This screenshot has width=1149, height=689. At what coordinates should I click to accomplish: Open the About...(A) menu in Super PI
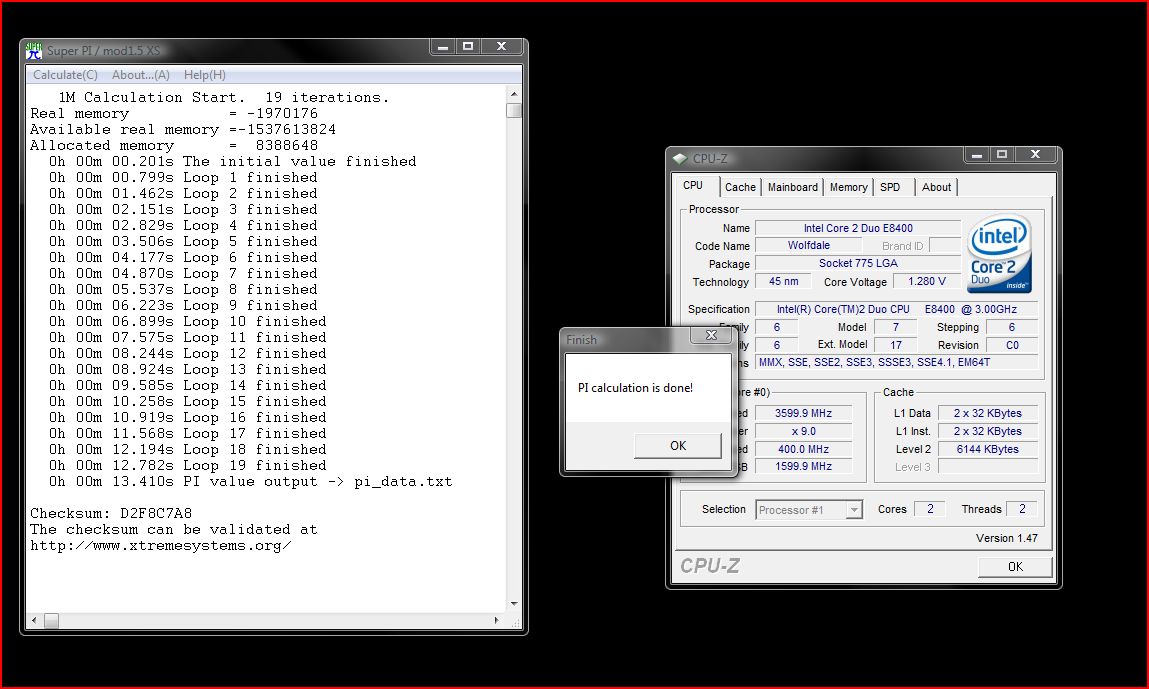[141, 75]
